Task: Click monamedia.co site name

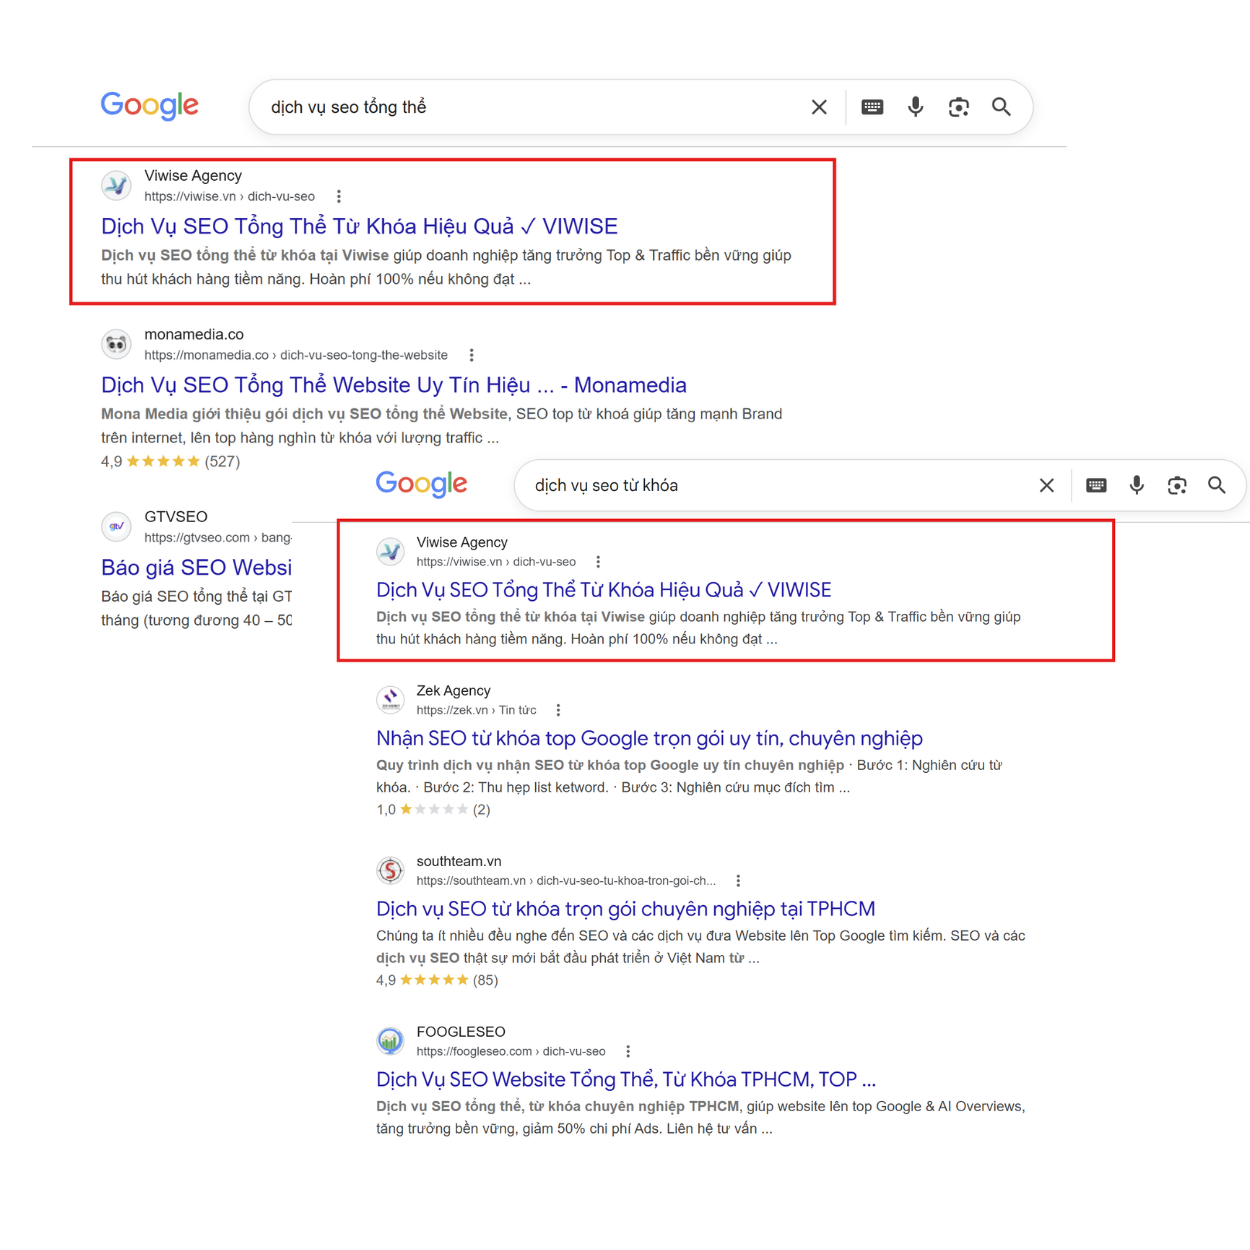Action: tap(194, 334)
